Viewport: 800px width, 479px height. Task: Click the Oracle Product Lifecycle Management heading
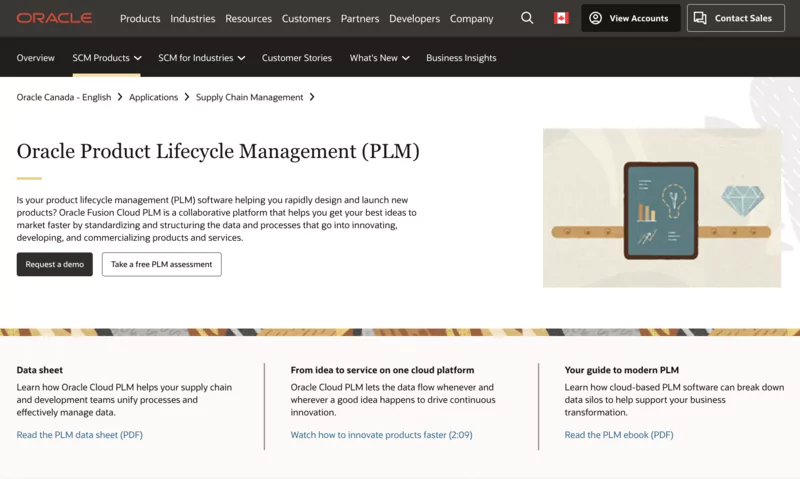pyautogui.click(x=218, y=152)
